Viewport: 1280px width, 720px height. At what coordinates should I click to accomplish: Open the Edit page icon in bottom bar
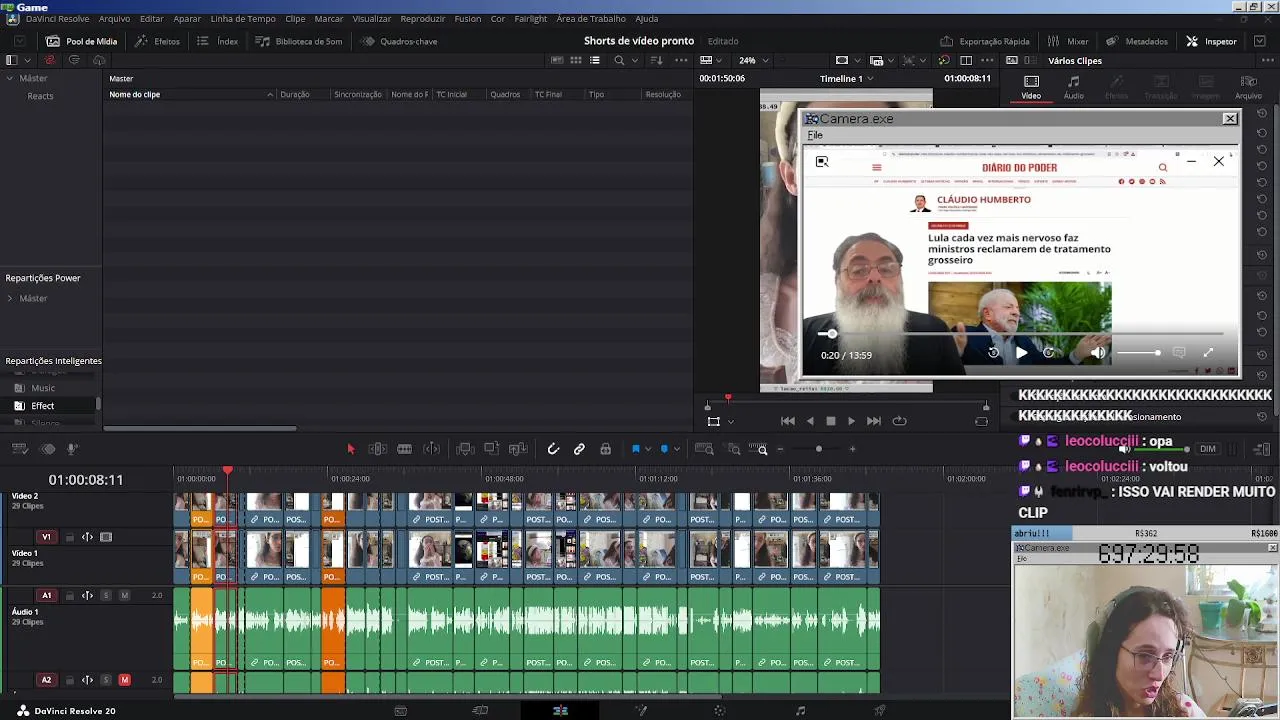[560, 711]
